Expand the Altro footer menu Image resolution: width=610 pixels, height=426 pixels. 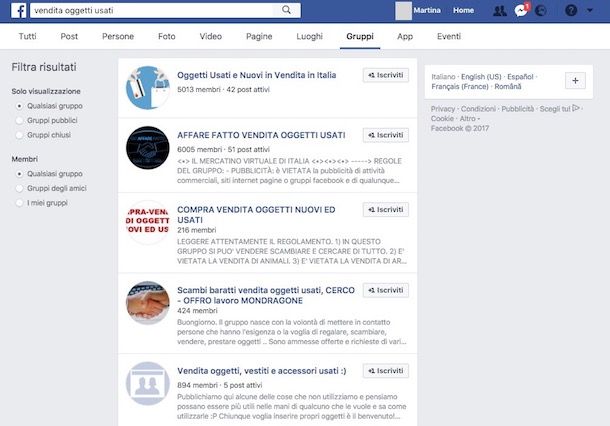pos(468,119)
